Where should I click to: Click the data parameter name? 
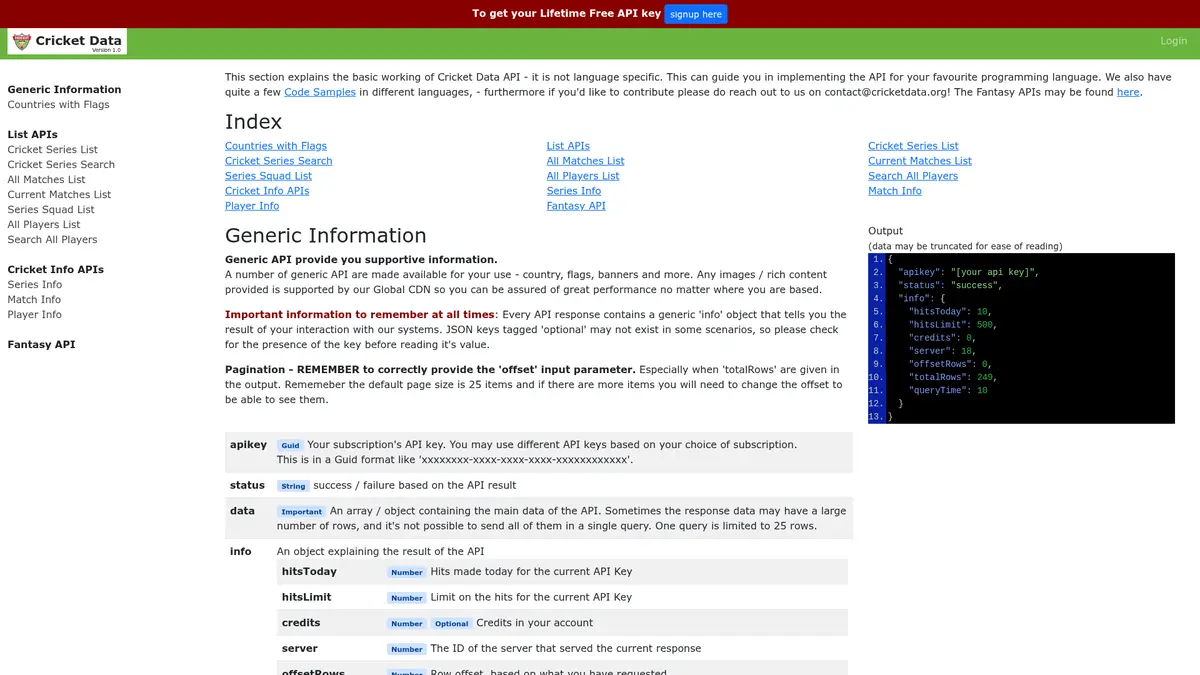[x=243, y=511]
